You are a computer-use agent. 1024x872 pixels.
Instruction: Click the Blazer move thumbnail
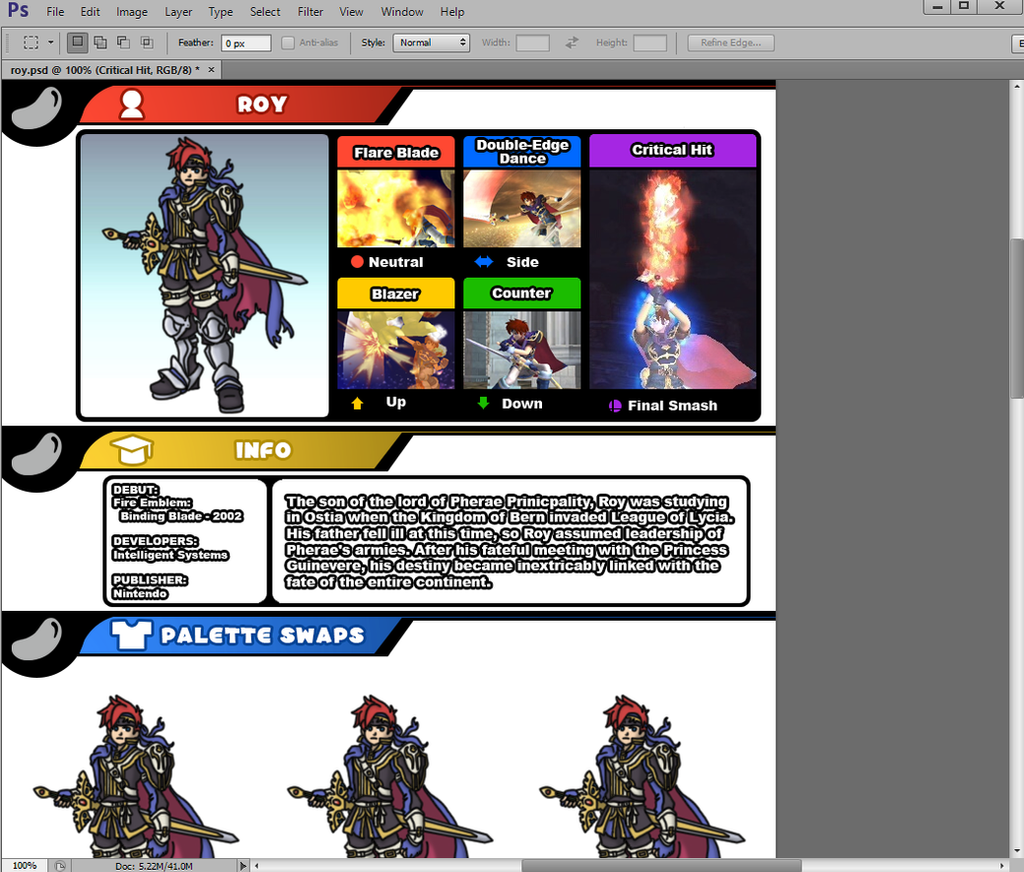click(x=396, y=350)
